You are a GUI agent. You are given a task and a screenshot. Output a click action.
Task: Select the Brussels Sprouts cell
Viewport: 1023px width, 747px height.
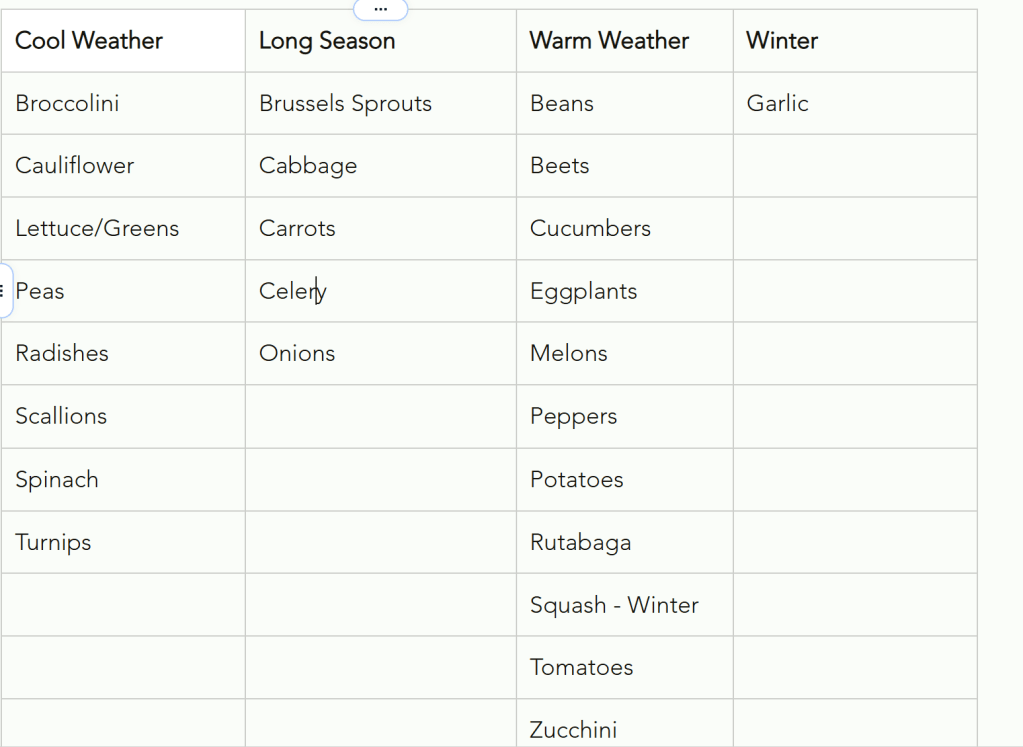pos(345,103)
